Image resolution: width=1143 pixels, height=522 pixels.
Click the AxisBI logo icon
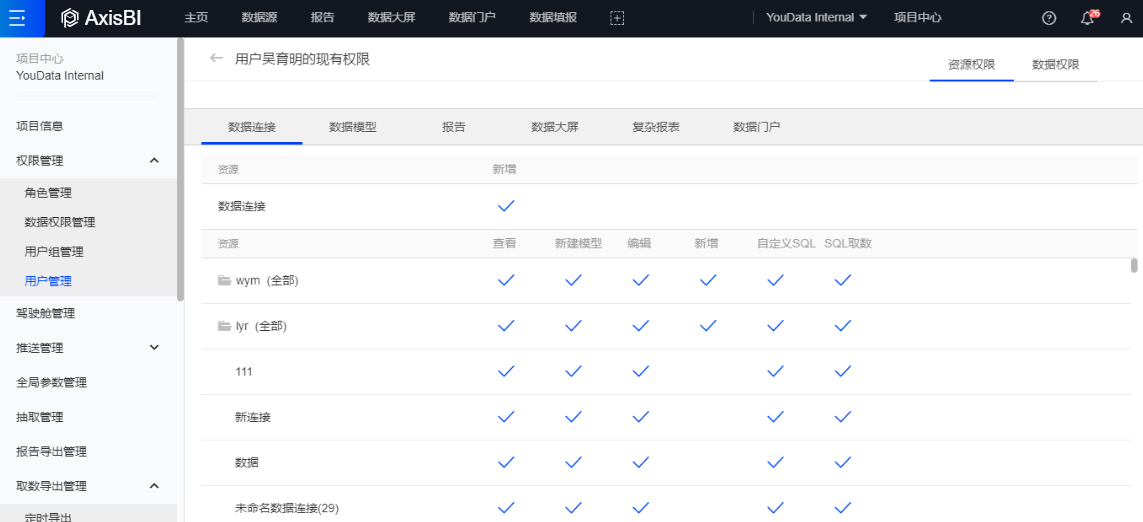click(69, 18)
